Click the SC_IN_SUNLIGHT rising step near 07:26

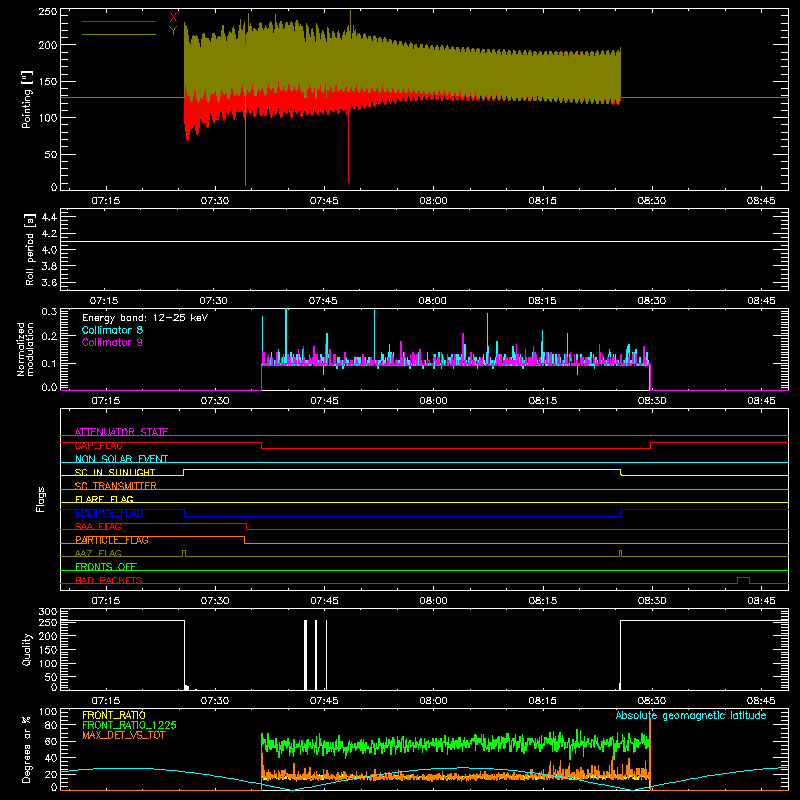pyautogui.click(x=184, y=472)
